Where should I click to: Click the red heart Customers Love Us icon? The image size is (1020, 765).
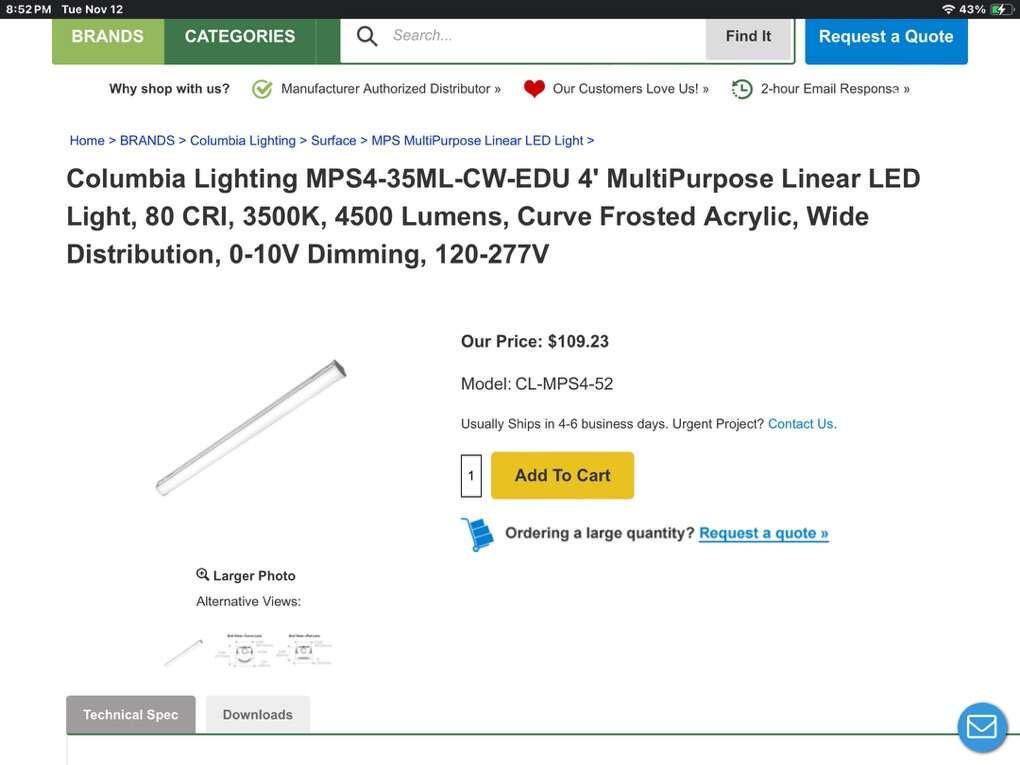coord(534,88)
